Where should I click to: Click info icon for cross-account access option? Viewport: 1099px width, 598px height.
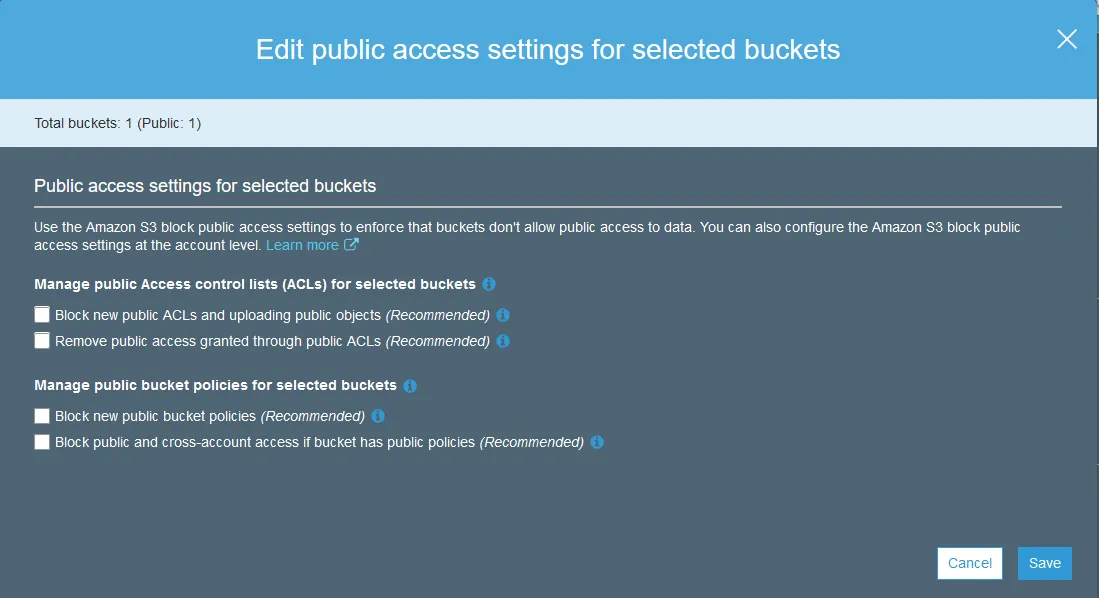click(597, 442)
